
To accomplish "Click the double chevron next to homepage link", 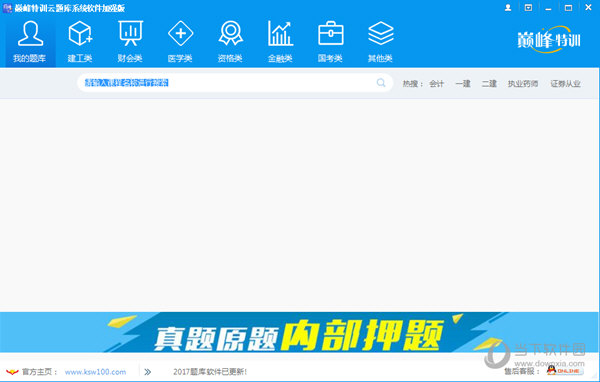I will click(147, 372).
